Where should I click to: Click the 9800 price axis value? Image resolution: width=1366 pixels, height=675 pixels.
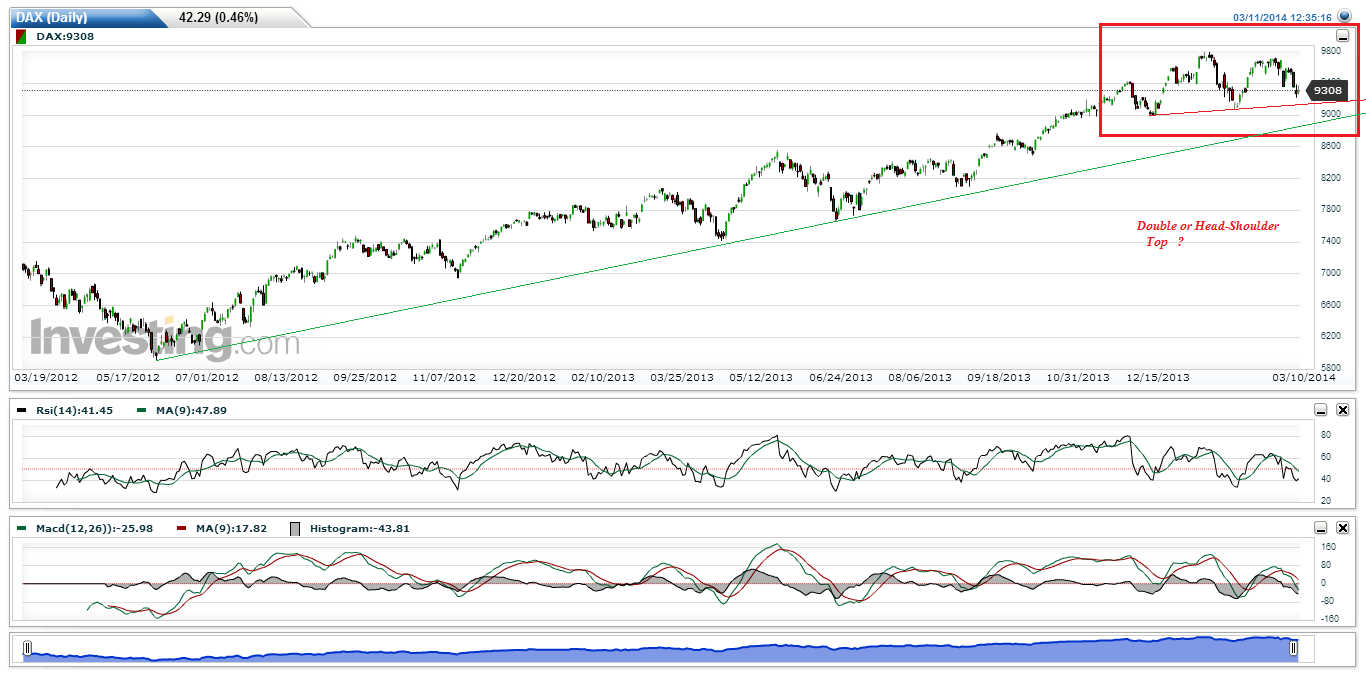tap(1329, 50)
